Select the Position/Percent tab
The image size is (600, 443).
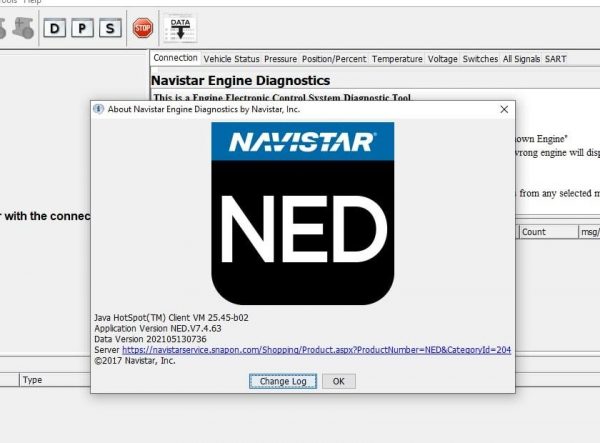(x=334, y=59)
